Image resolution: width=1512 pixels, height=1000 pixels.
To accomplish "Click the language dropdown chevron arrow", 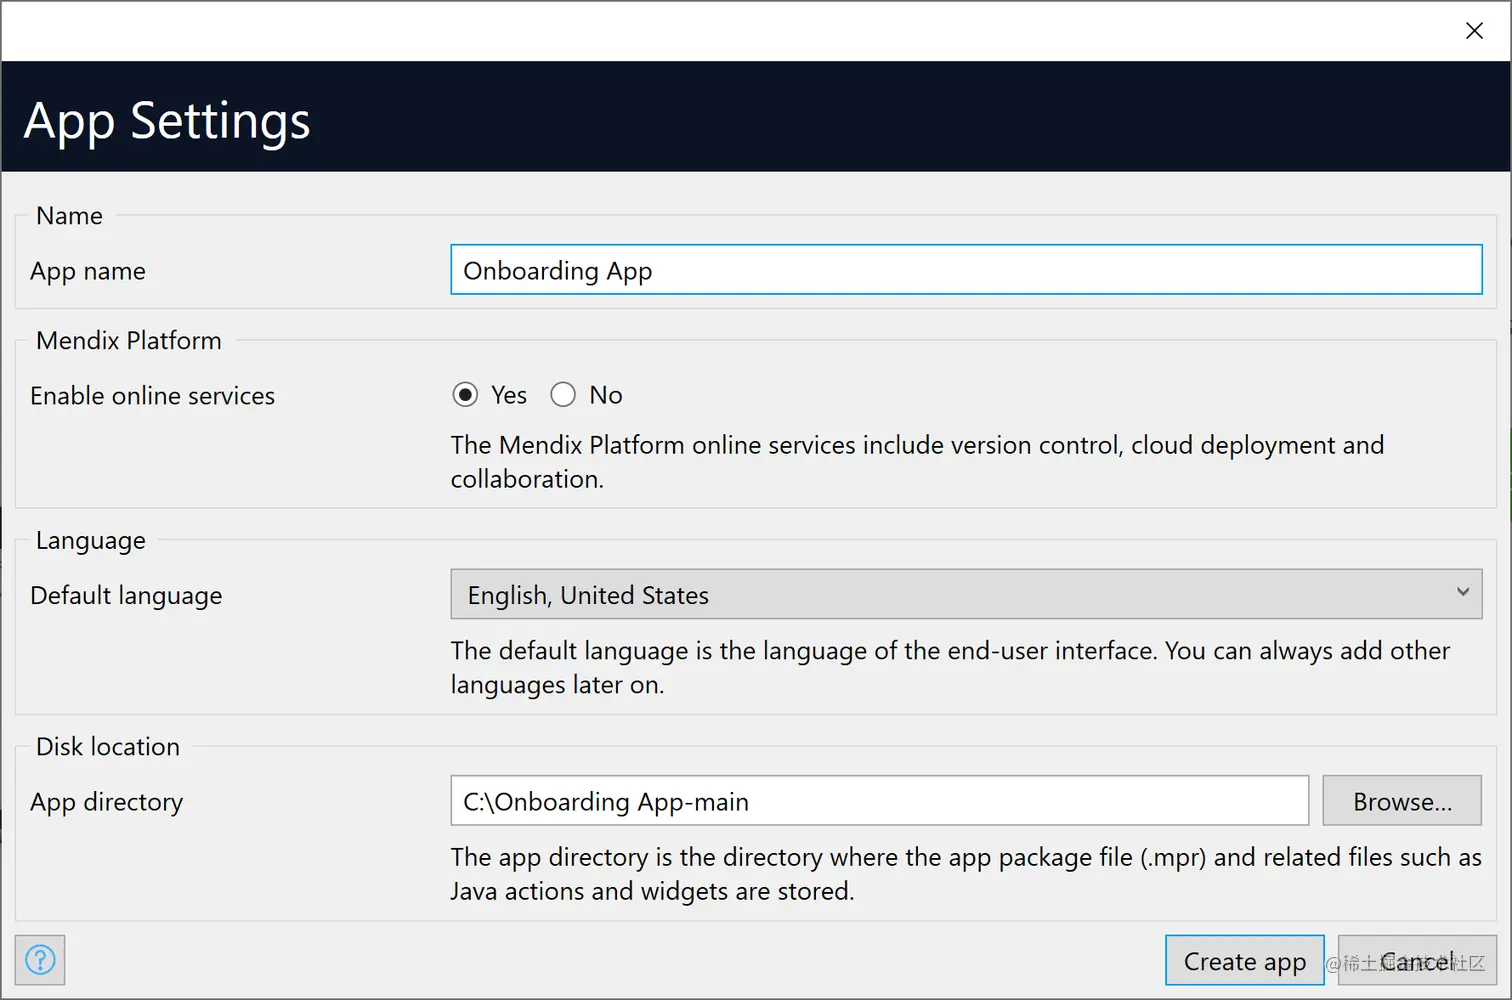I will (1462, 592).
